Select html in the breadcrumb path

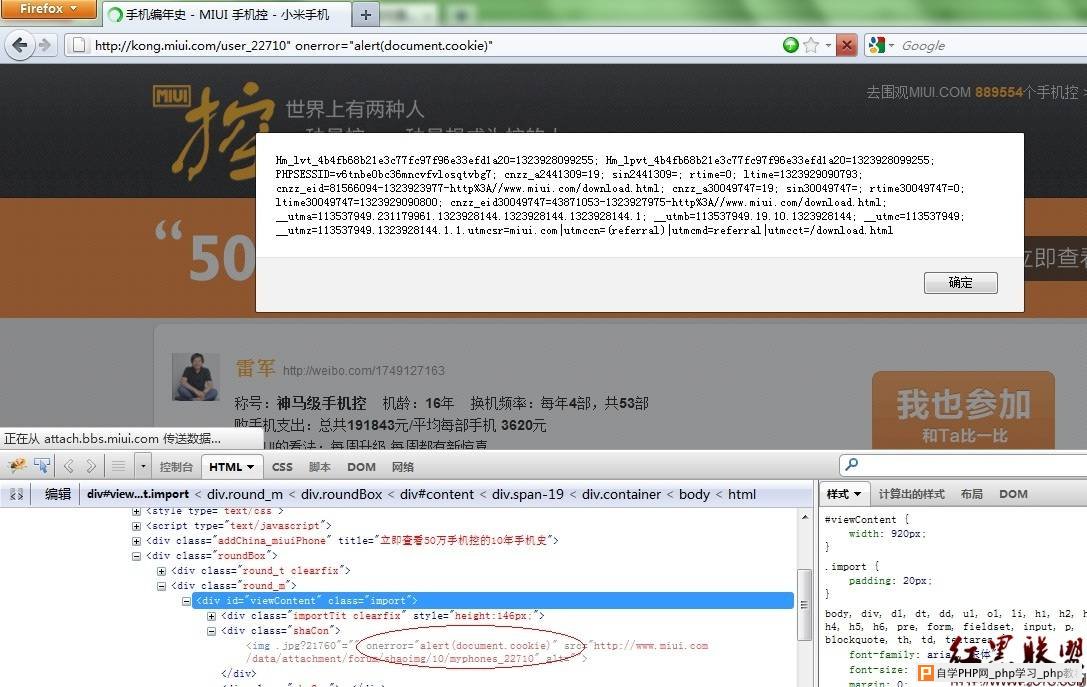pyautogui.click(x=742, y=494)
